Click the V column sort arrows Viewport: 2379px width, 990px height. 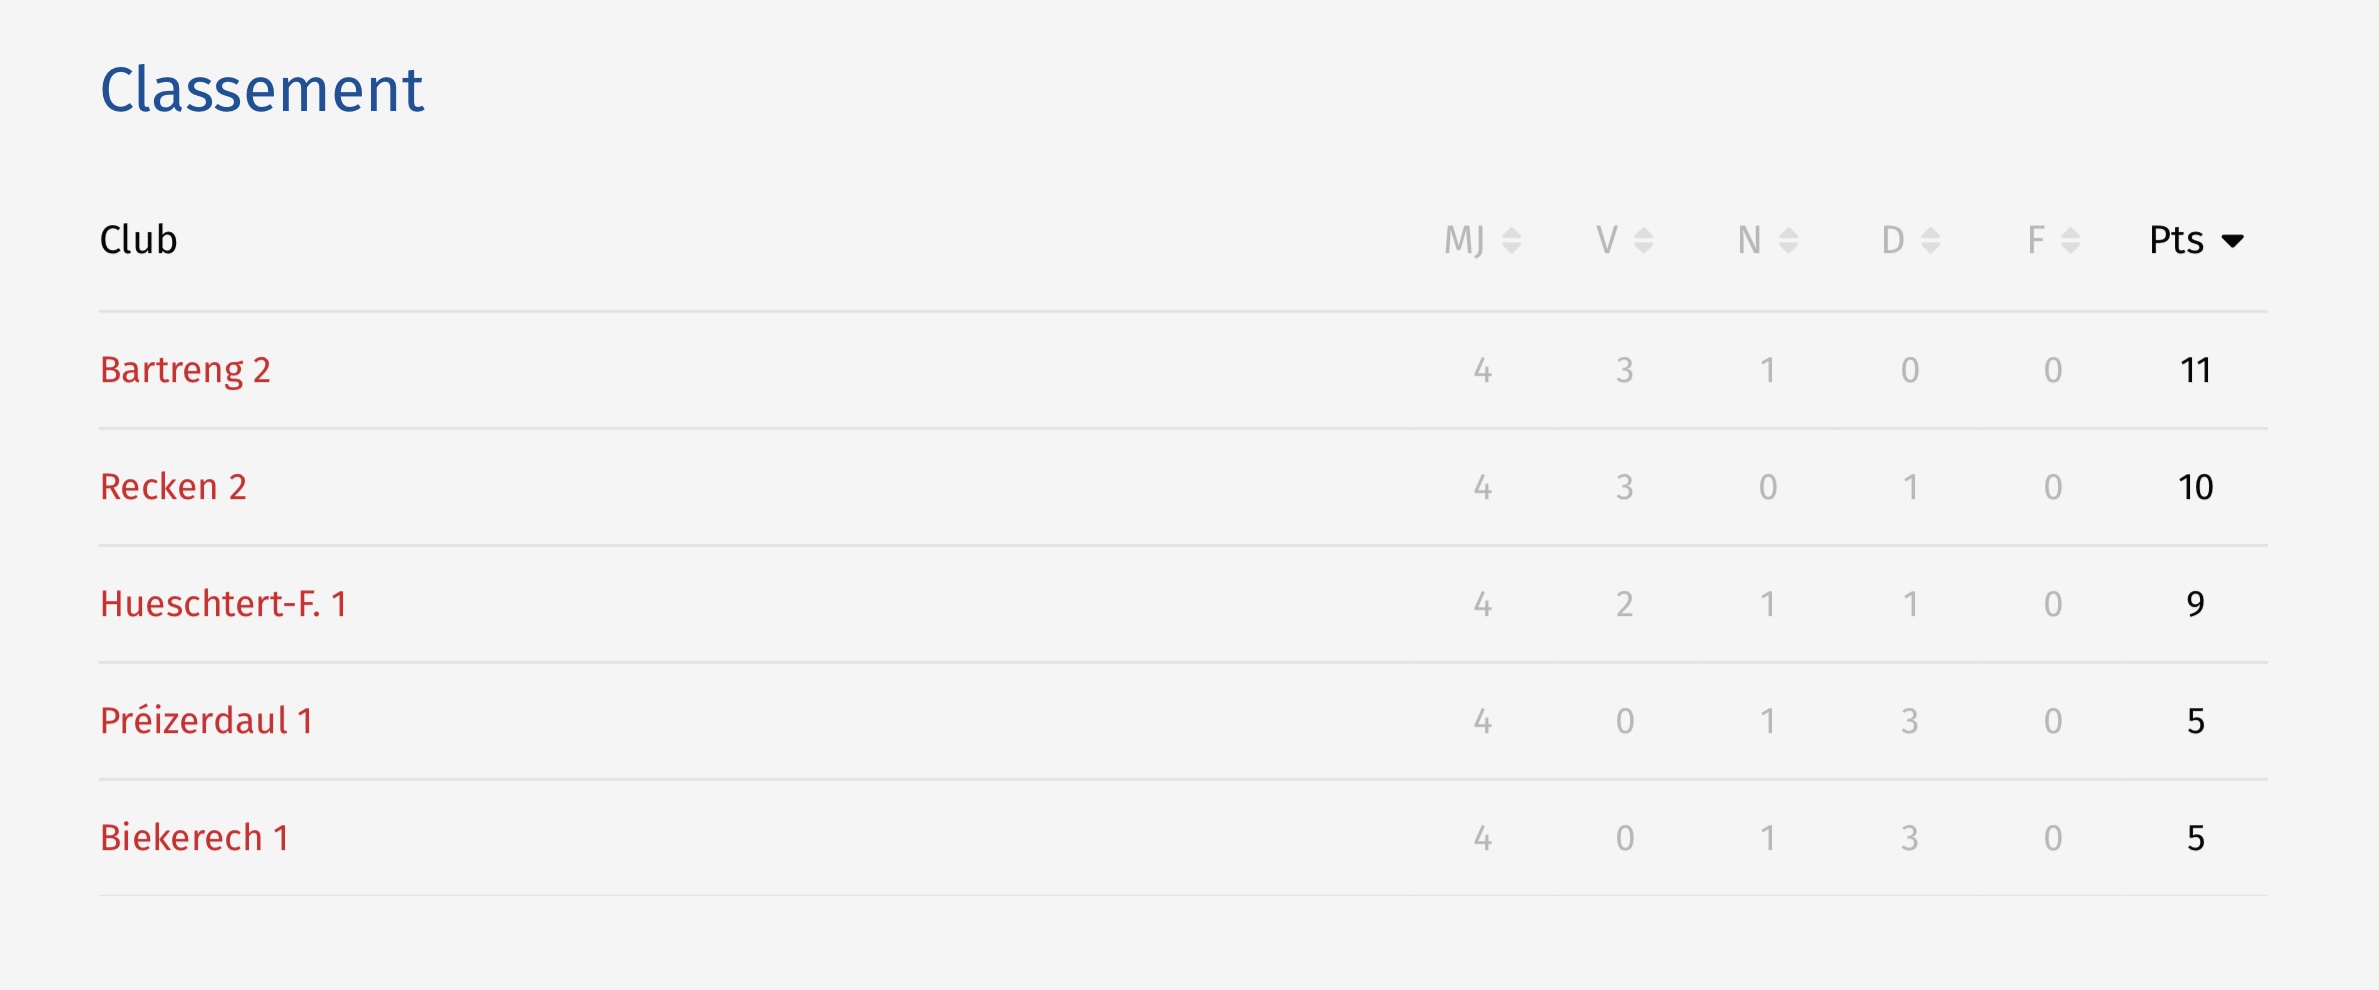(1644, 240)
